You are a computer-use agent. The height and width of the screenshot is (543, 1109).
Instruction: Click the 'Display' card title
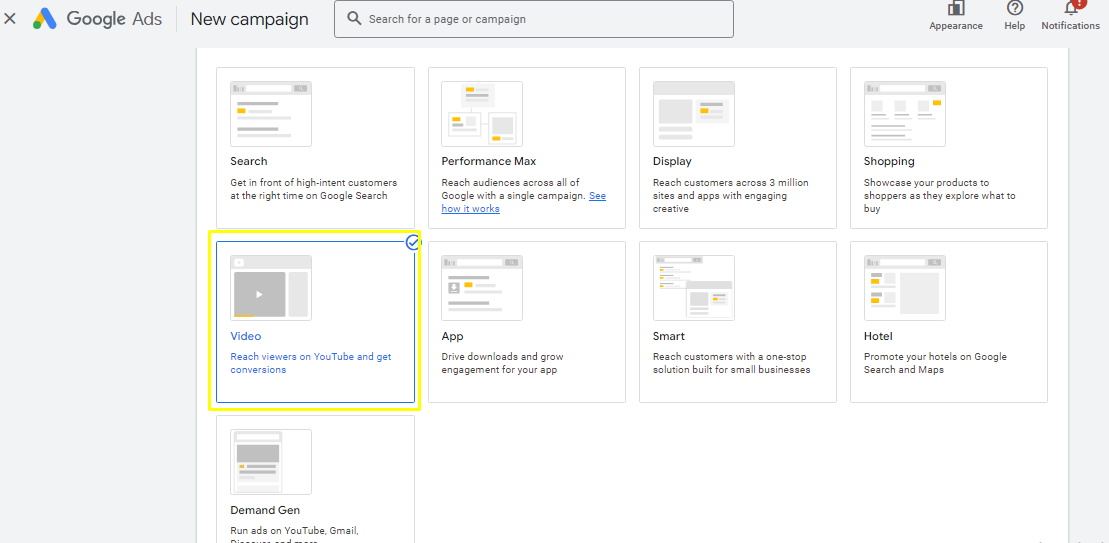click(x=672, y=161)
